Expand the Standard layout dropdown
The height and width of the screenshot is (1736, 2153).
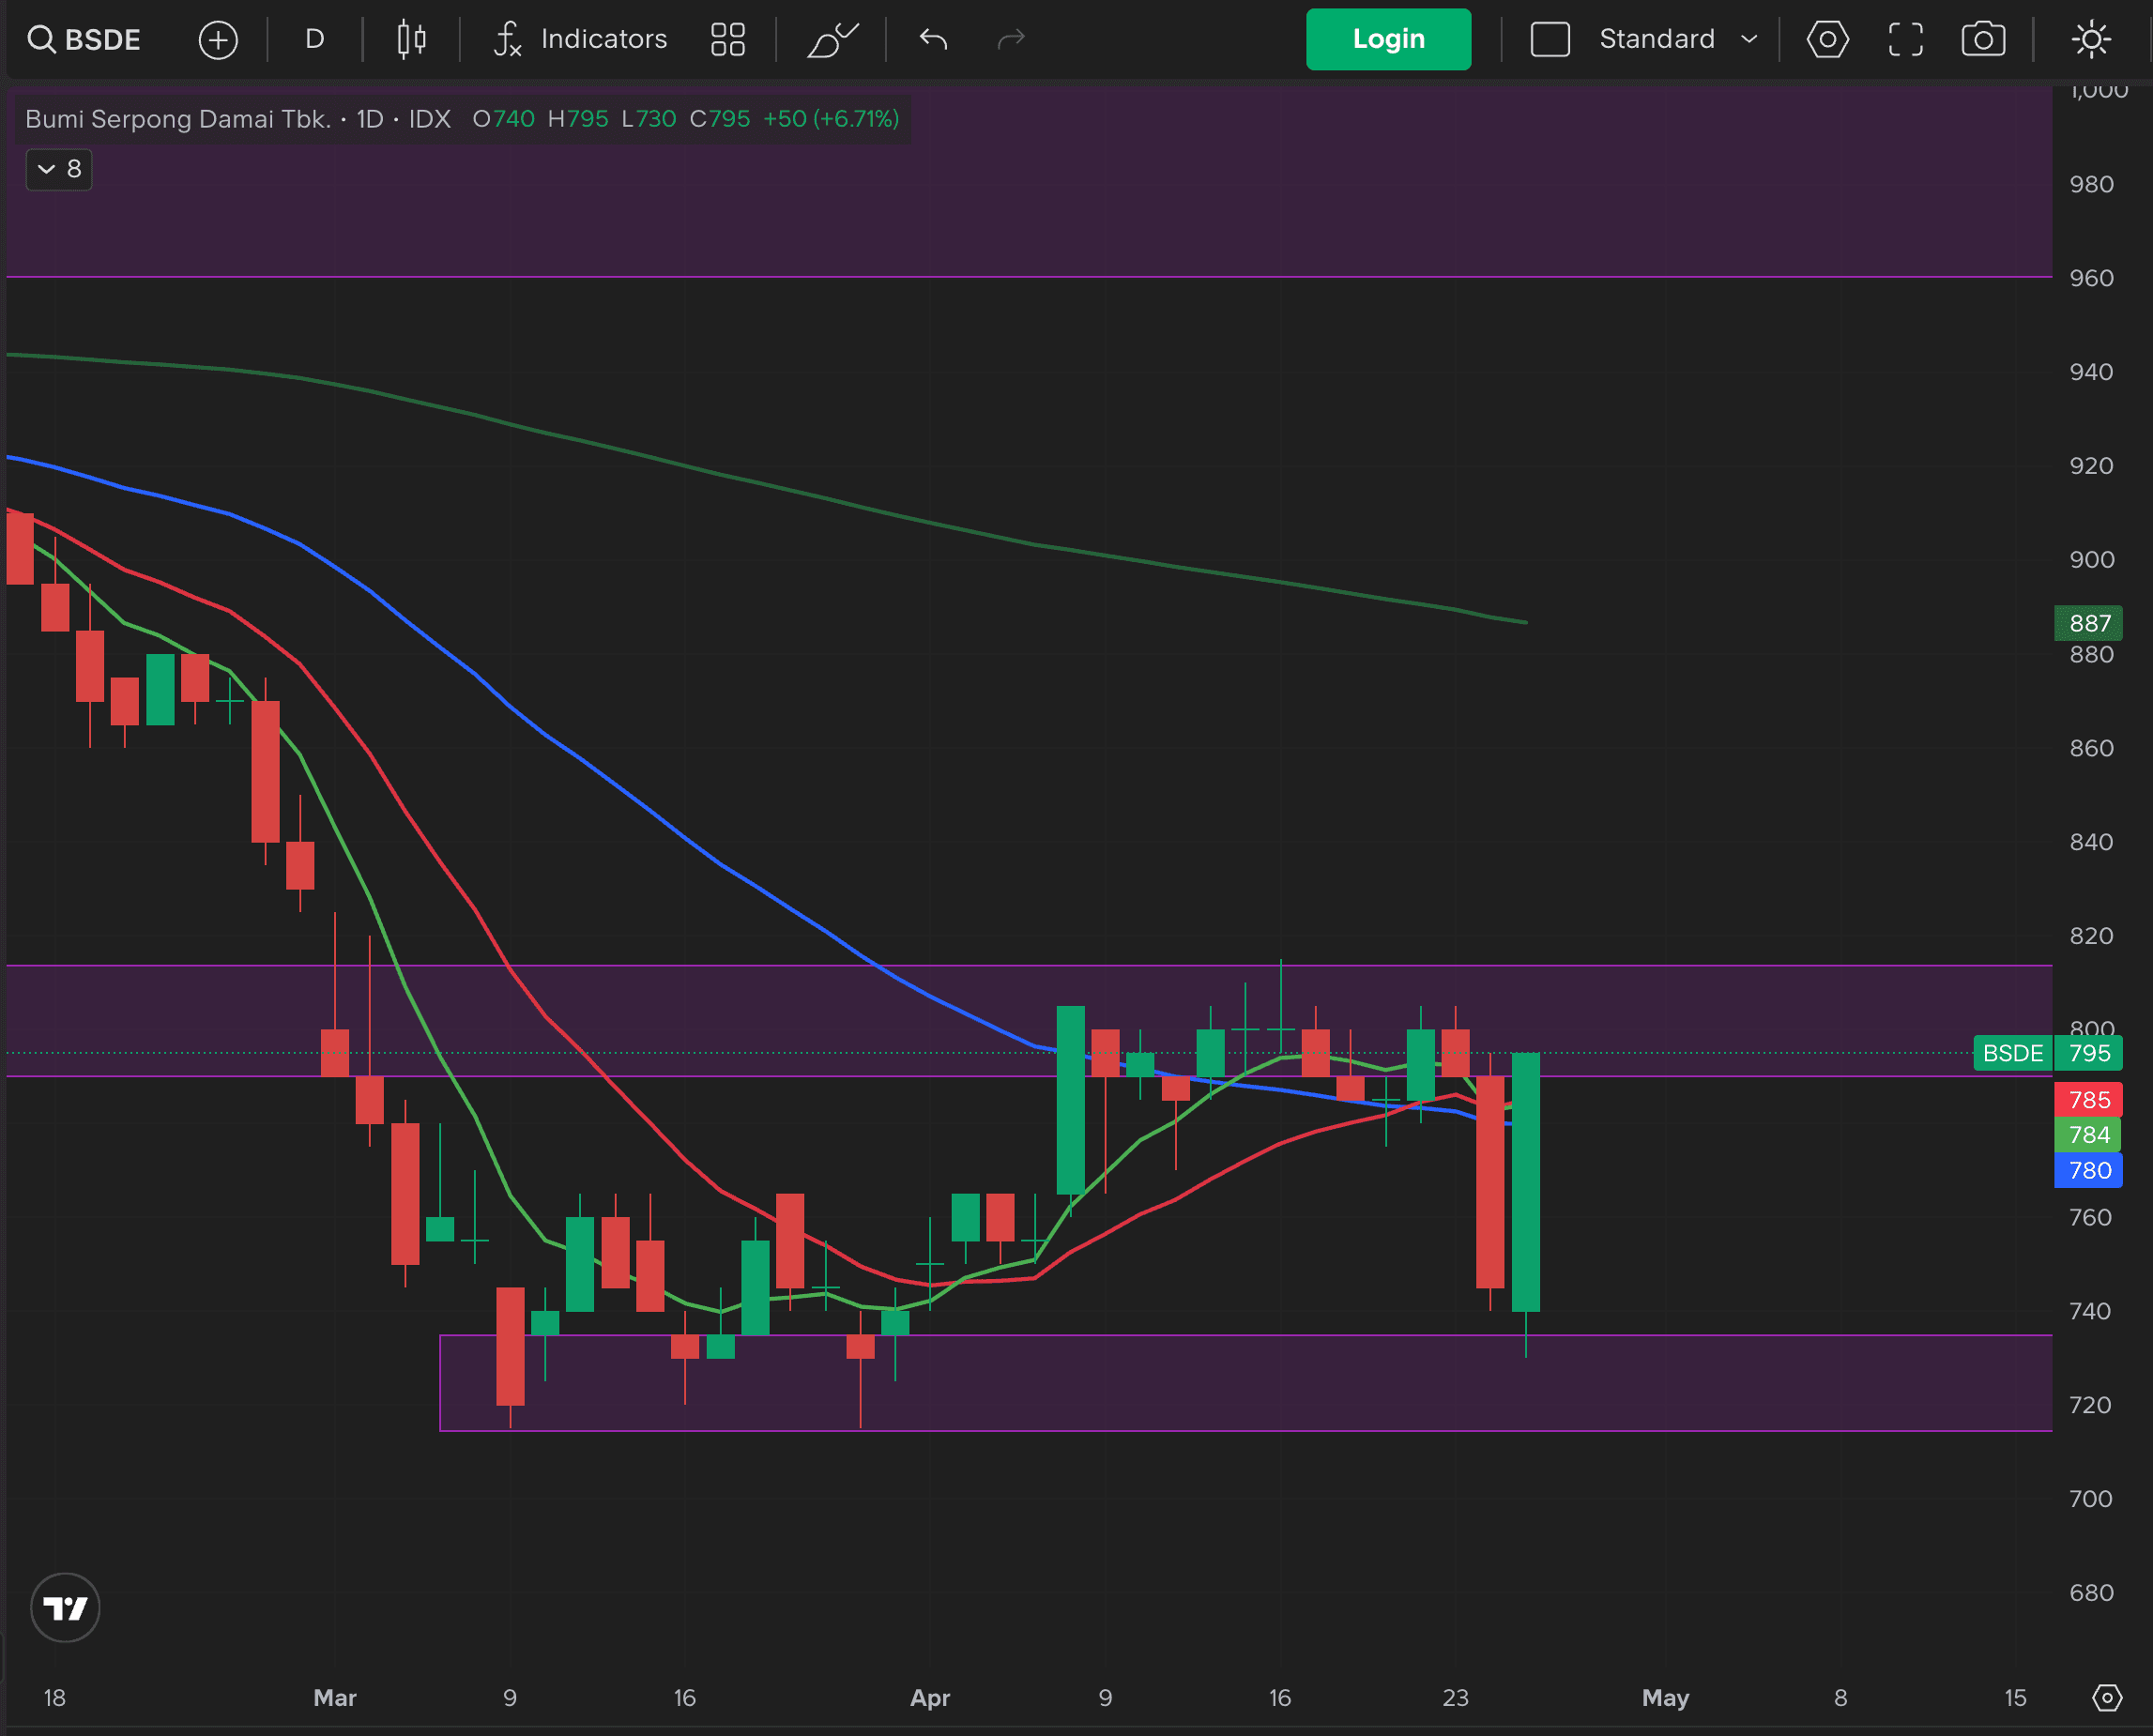pyautogui.click(x=1677, y=39)
